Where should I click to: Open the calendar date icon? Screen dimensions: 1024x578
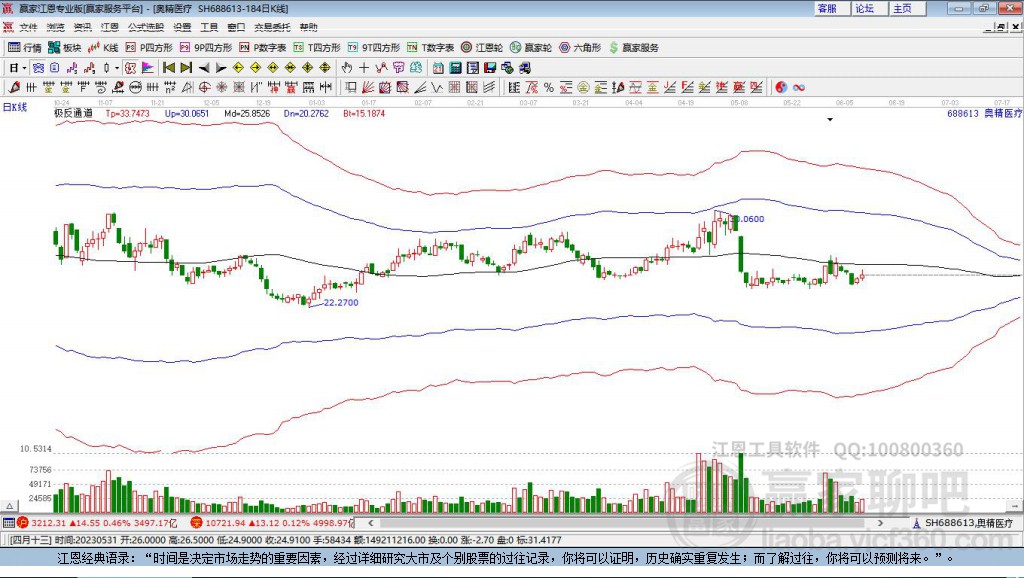click(438, 68)
